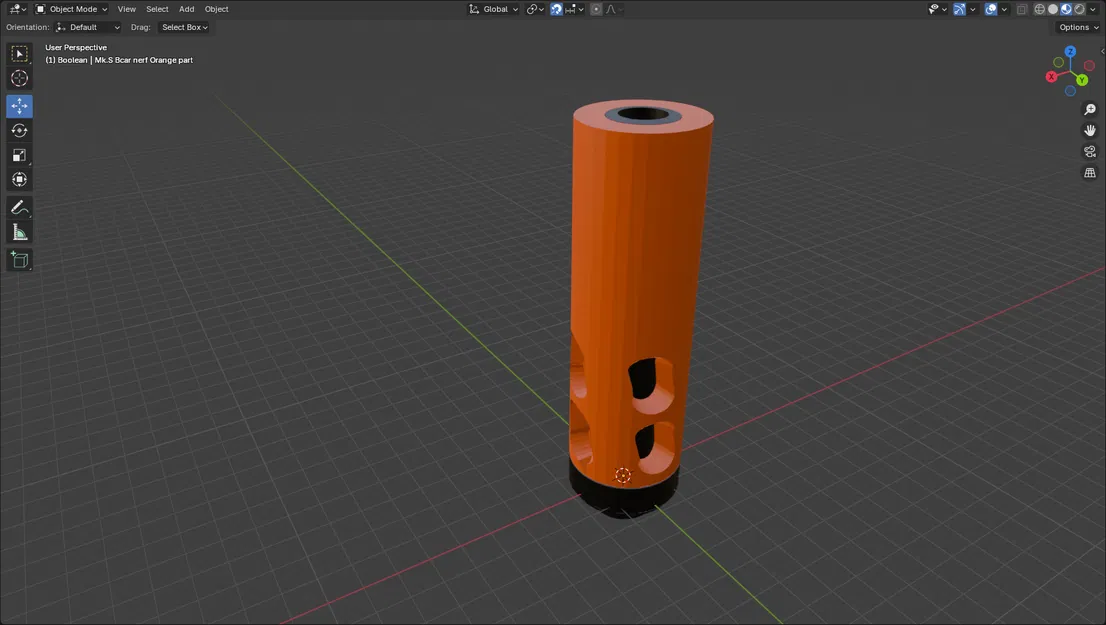Viewport: 1106px width, 625px height.
Task: Expand the Select Box drag dropdown
Action: click(184, 27)
